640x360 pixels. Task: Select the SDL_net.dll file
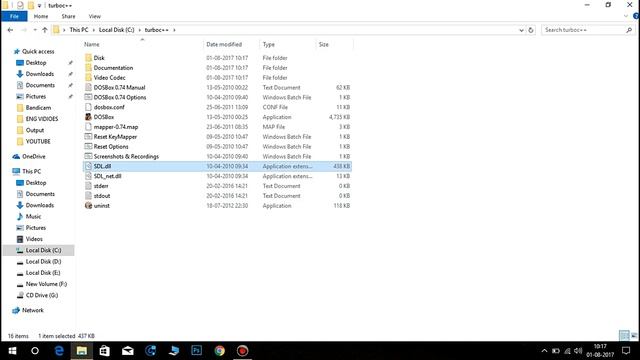click(x=107, y=176)
